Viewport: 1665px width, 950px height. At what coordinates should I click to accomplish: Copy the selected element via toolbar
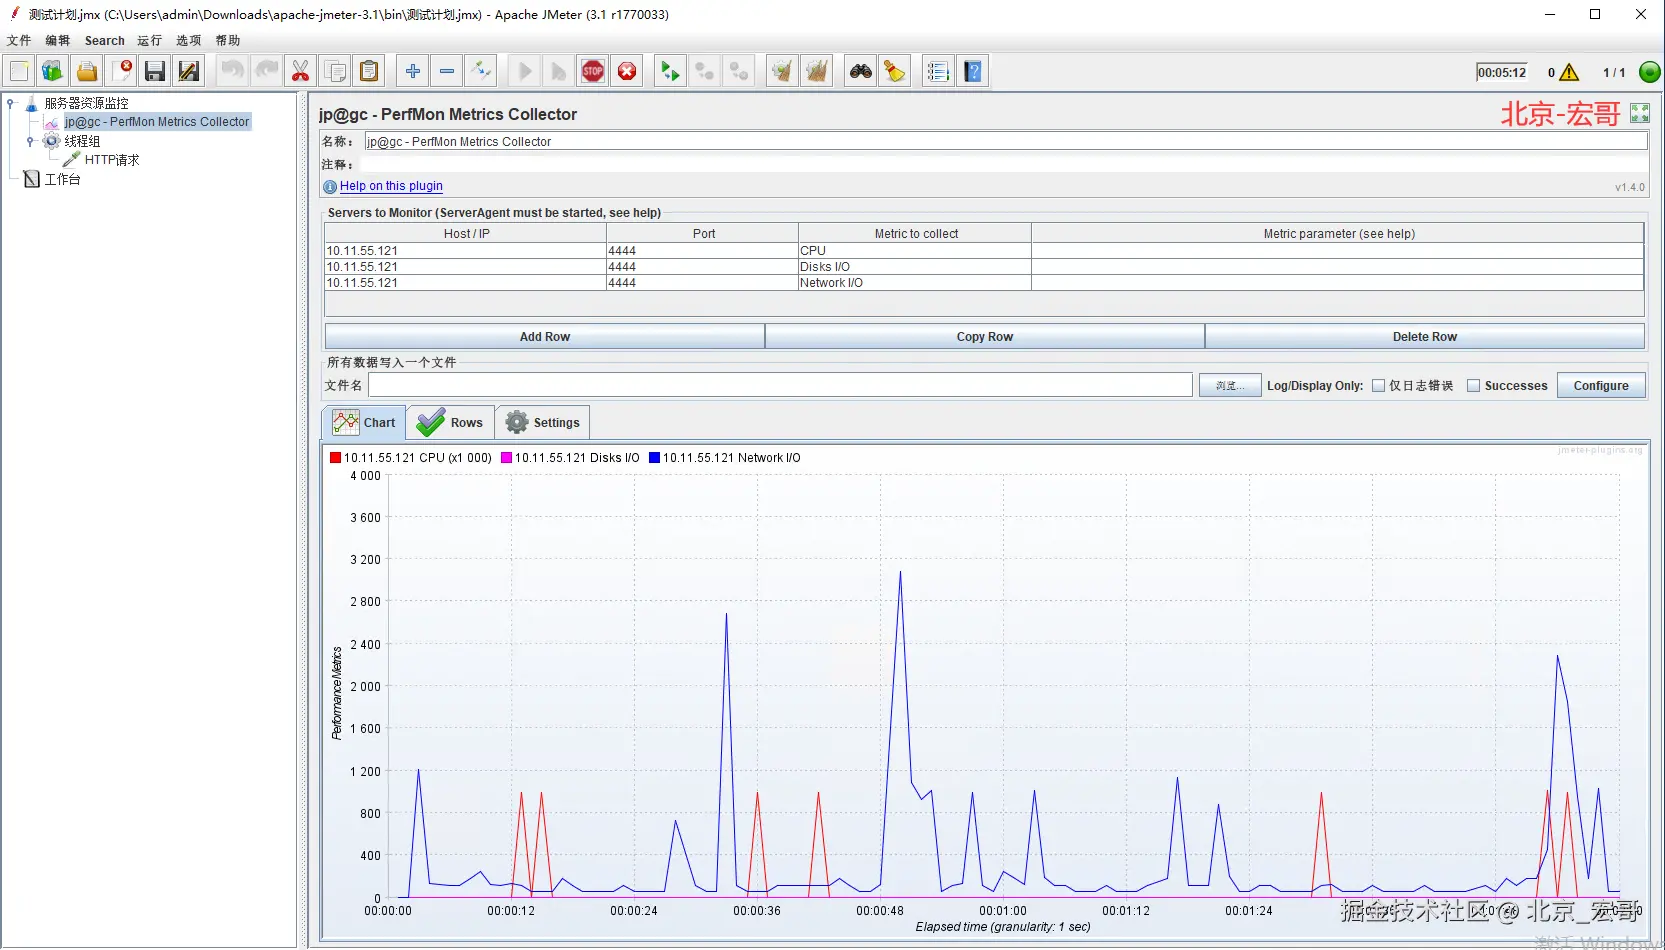(335, 71)
